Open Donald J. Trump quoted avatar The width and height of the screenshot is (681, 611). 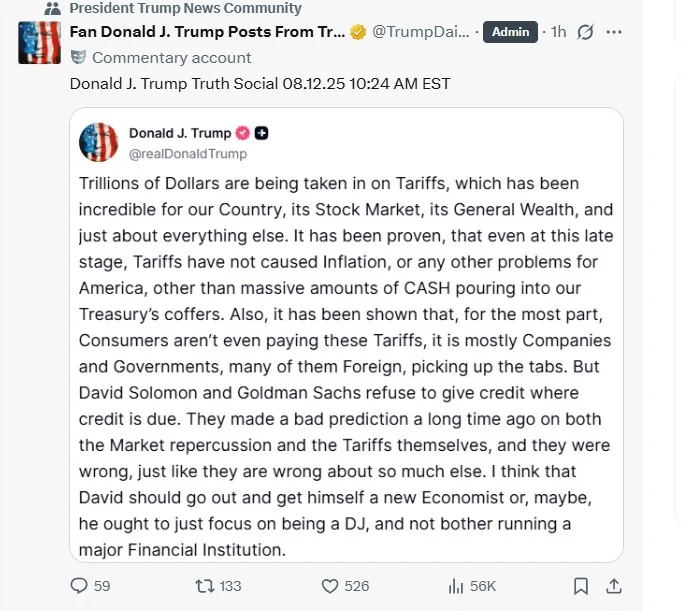pyautogui.click(x=99, y=143)
